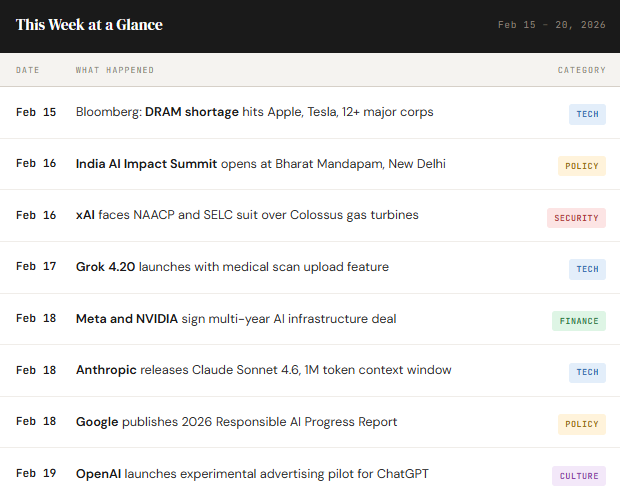Open Google Responsible AI Progress Report story

[x=236, y=422]
